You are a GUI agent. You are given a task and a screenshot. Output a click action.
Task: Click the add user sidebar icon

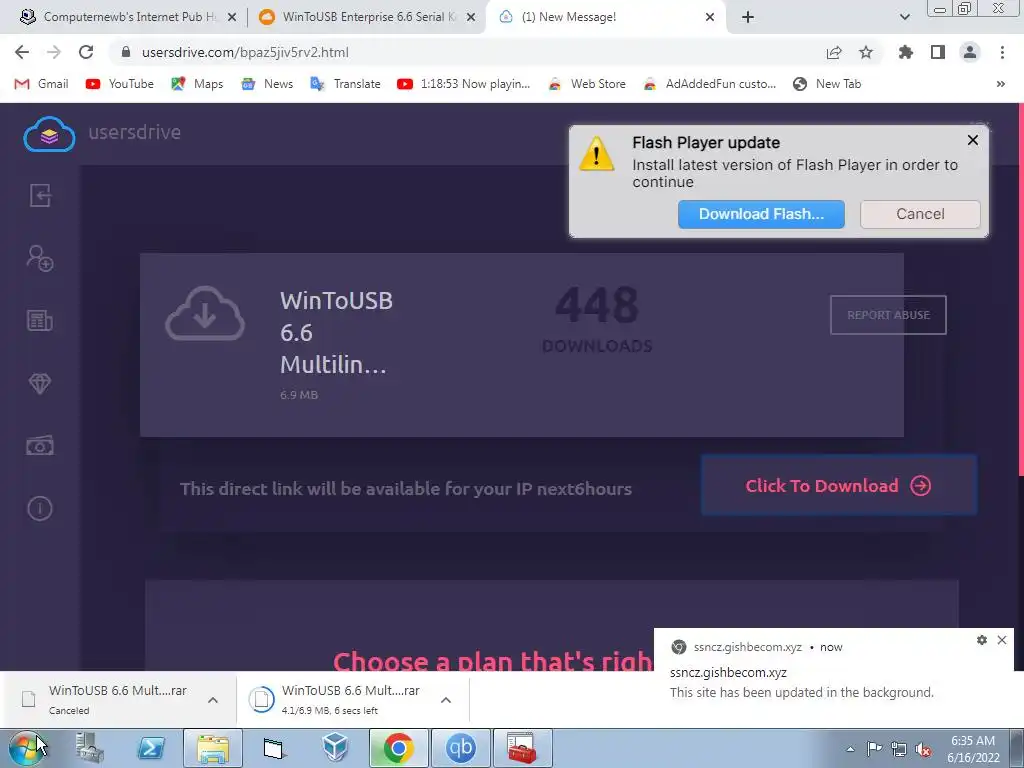click(x=40, y=258)
